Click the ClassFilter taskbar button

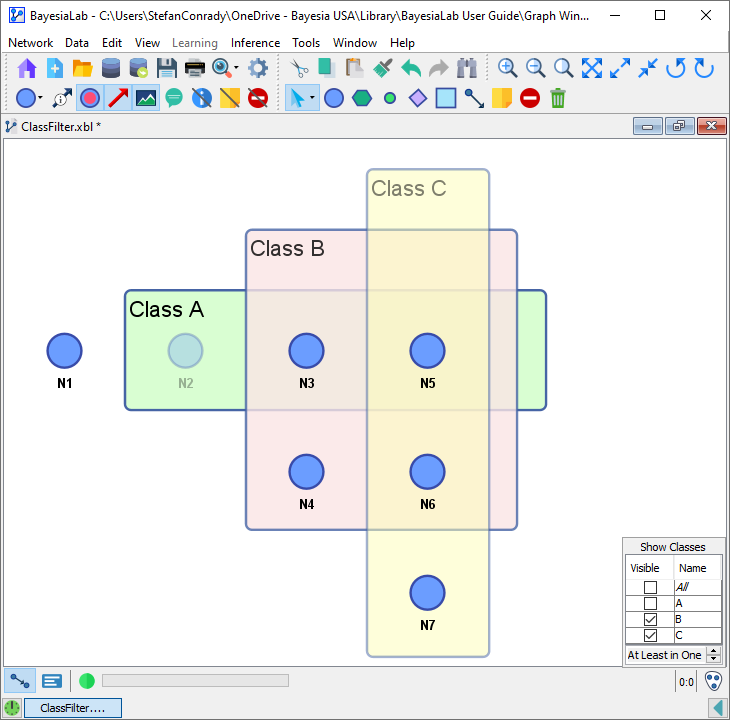coord(72,708)
